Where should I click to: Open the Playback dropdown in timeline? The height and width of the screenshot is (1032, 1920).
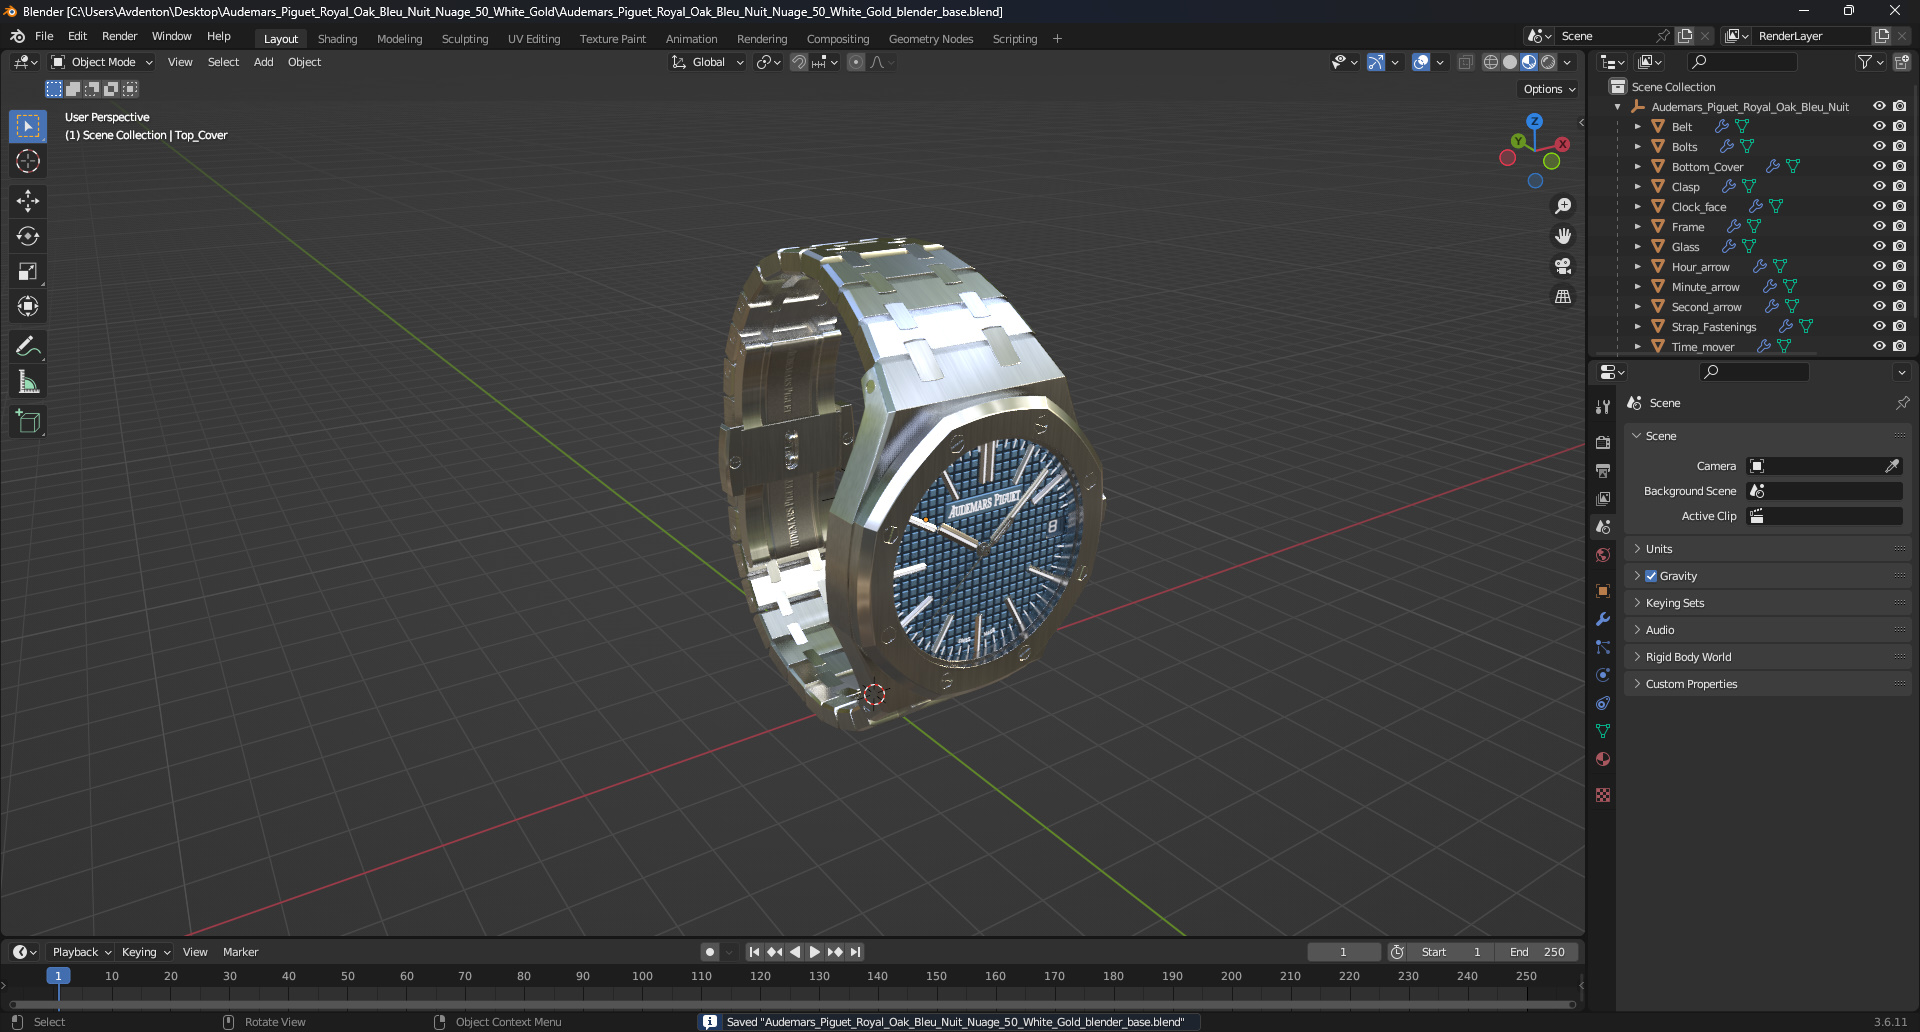[x=82, y=952]
